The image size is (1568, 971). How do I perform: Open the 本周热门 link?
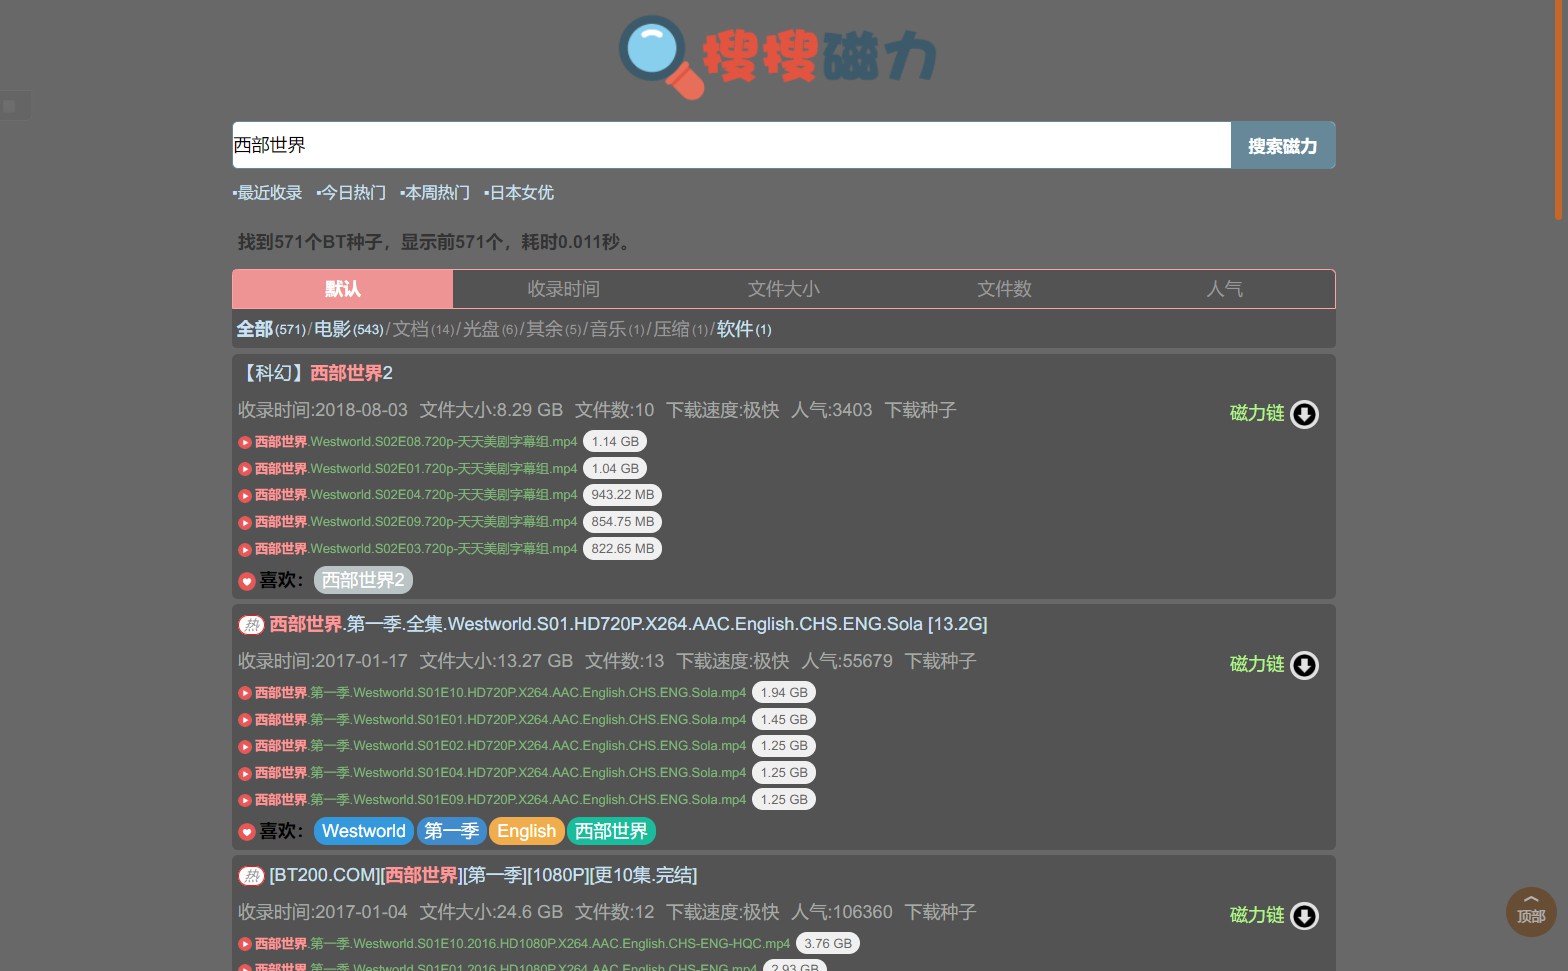click(x=436, y=193)
